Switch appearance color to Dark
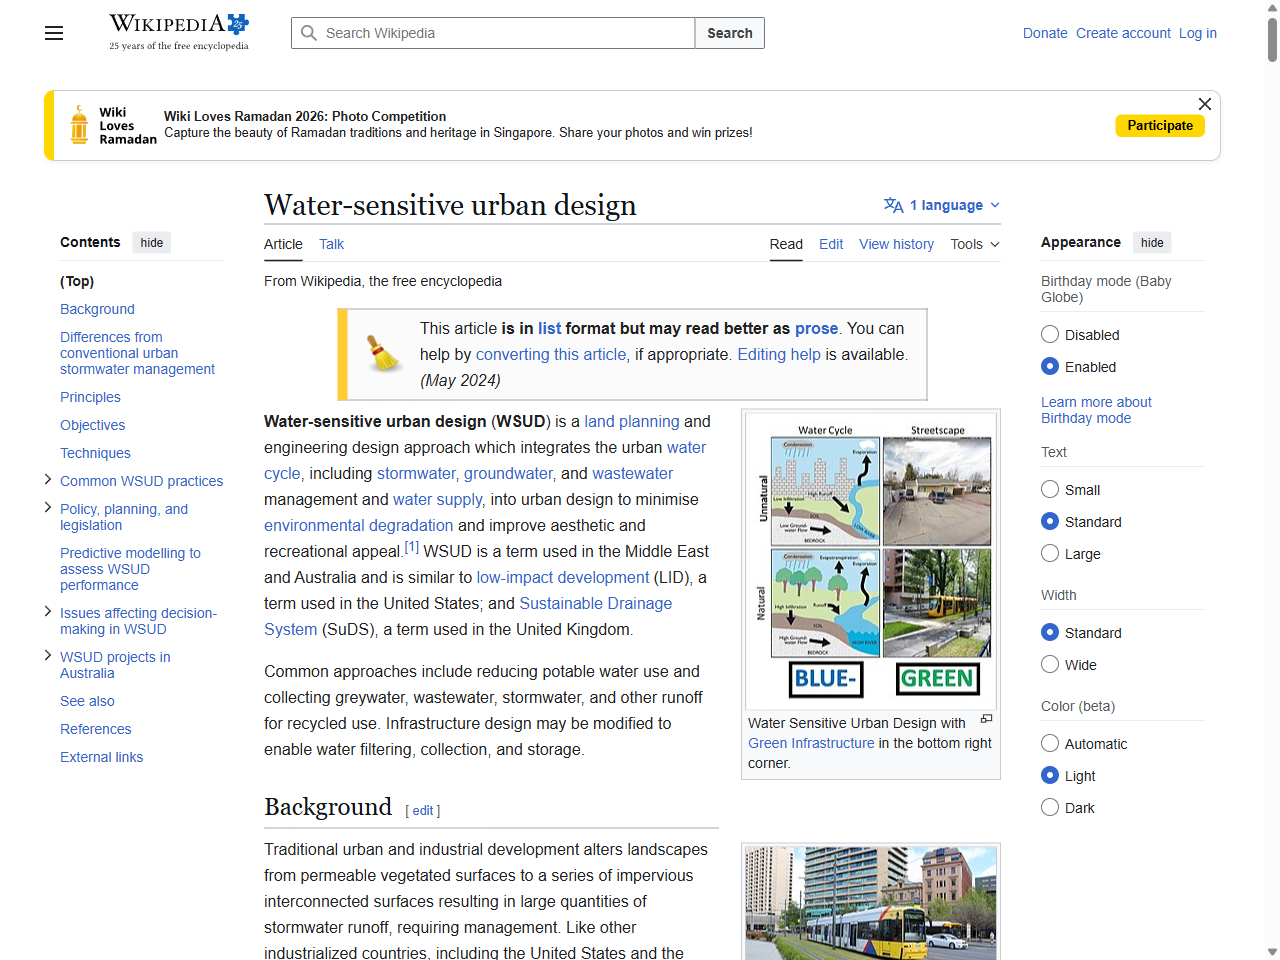The image size is (1280, 960). (x=1050, y=807)
